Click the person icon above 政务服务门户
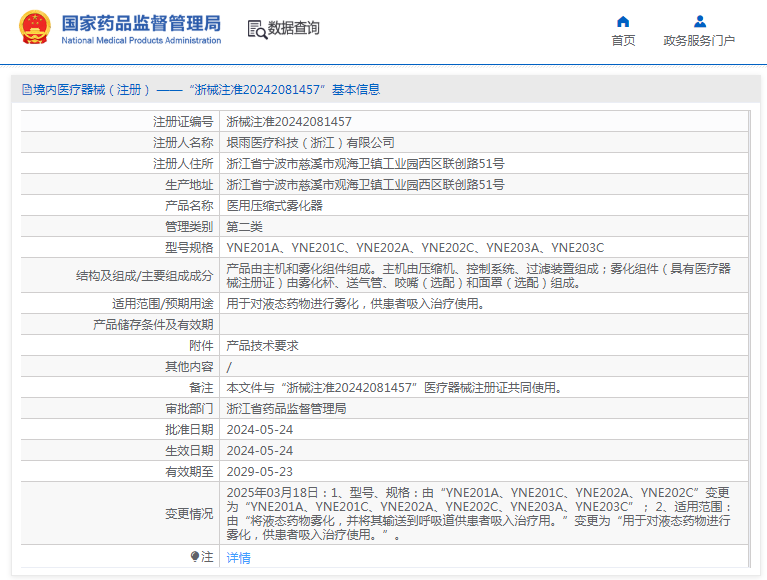Viewport: 767px width, 580px height. point(699,21)
